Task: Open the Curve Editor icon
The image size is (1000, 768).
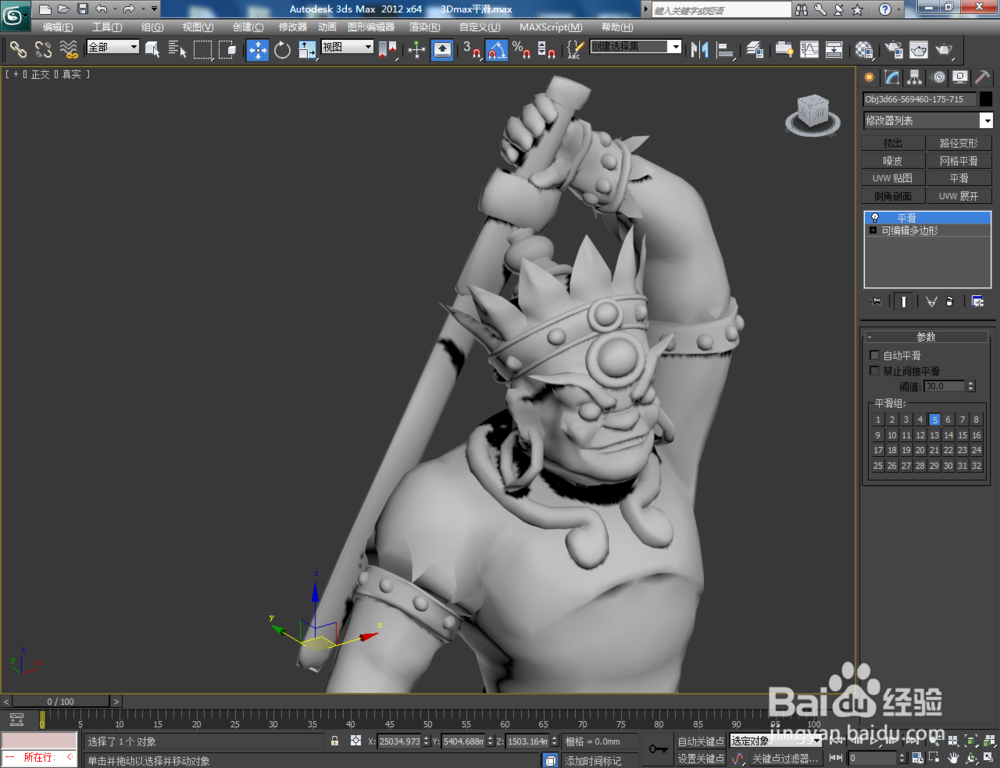Action: tap(809, 50)
